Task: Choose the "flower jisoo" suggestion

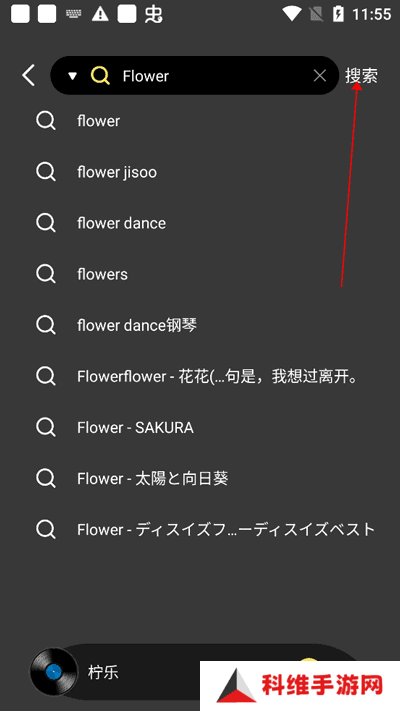Action: pos(200,172)
